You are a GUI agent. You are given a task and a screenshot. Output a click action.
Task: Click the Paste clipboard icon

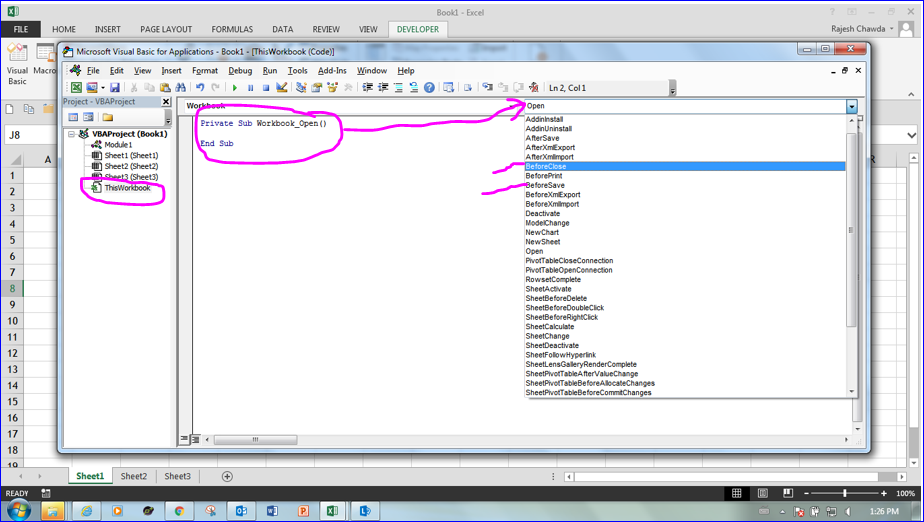(x=166, y=88)
